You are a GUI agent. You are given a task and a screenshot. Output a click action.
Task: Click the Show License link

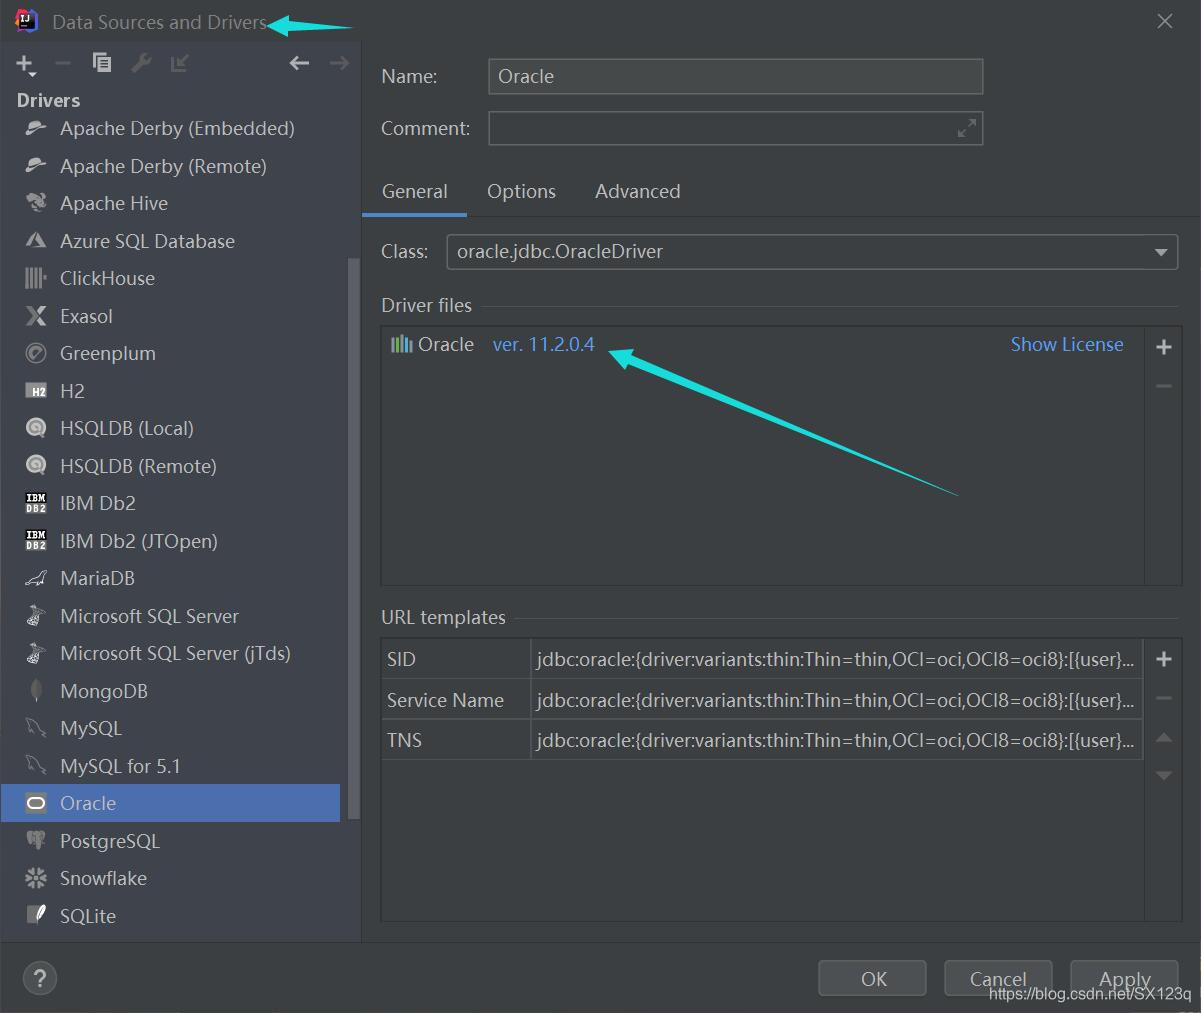(1067, 344)
